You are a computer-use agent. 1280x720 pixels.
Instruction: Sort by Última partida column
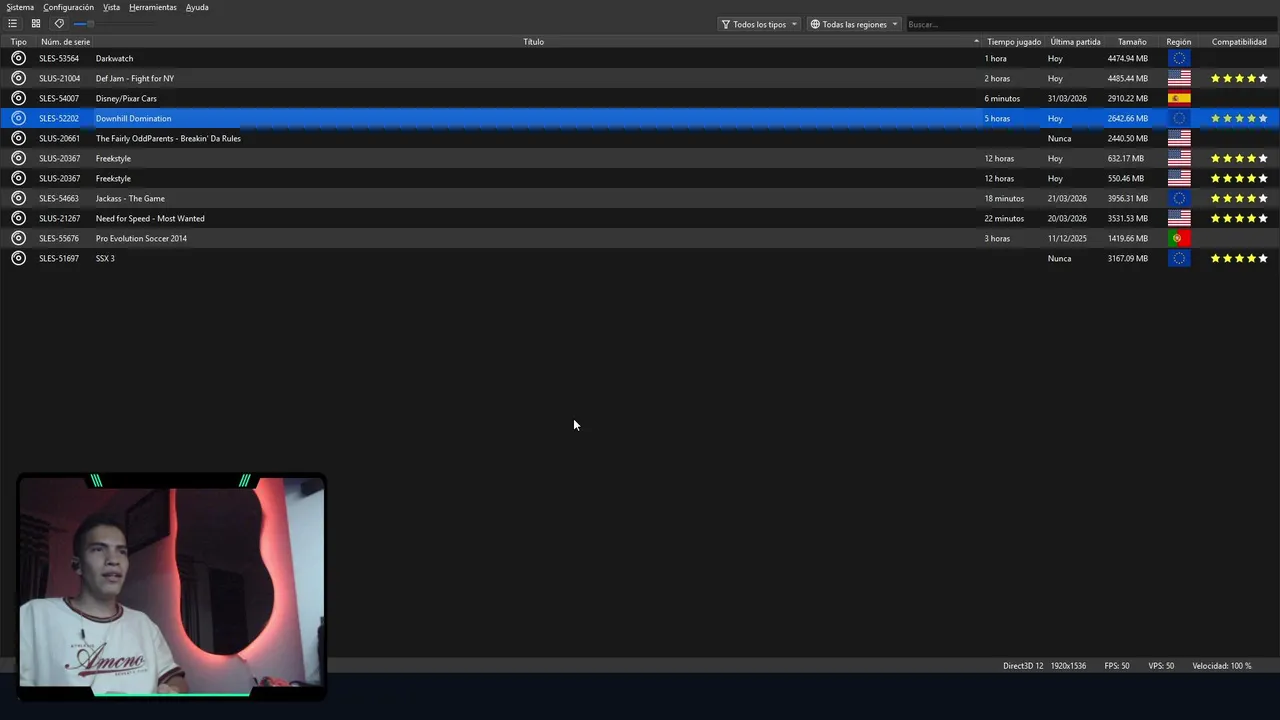coord(1075,42)
